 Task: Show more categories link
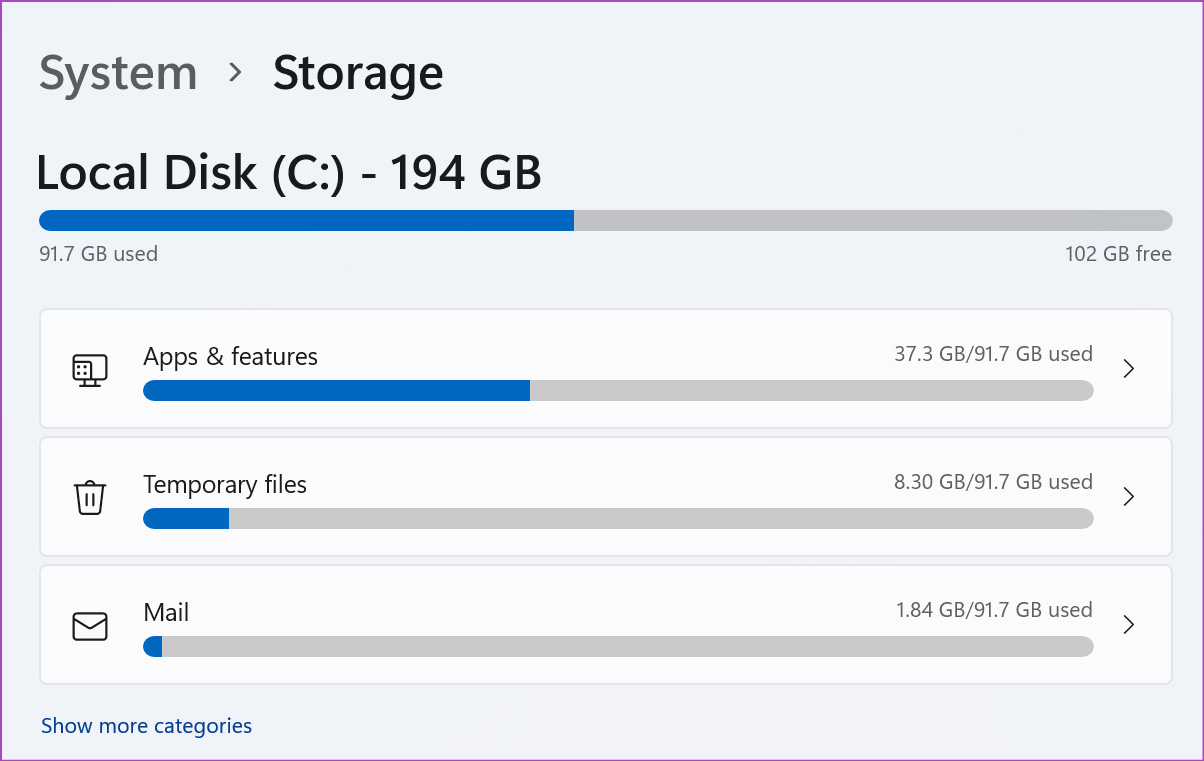146,726
